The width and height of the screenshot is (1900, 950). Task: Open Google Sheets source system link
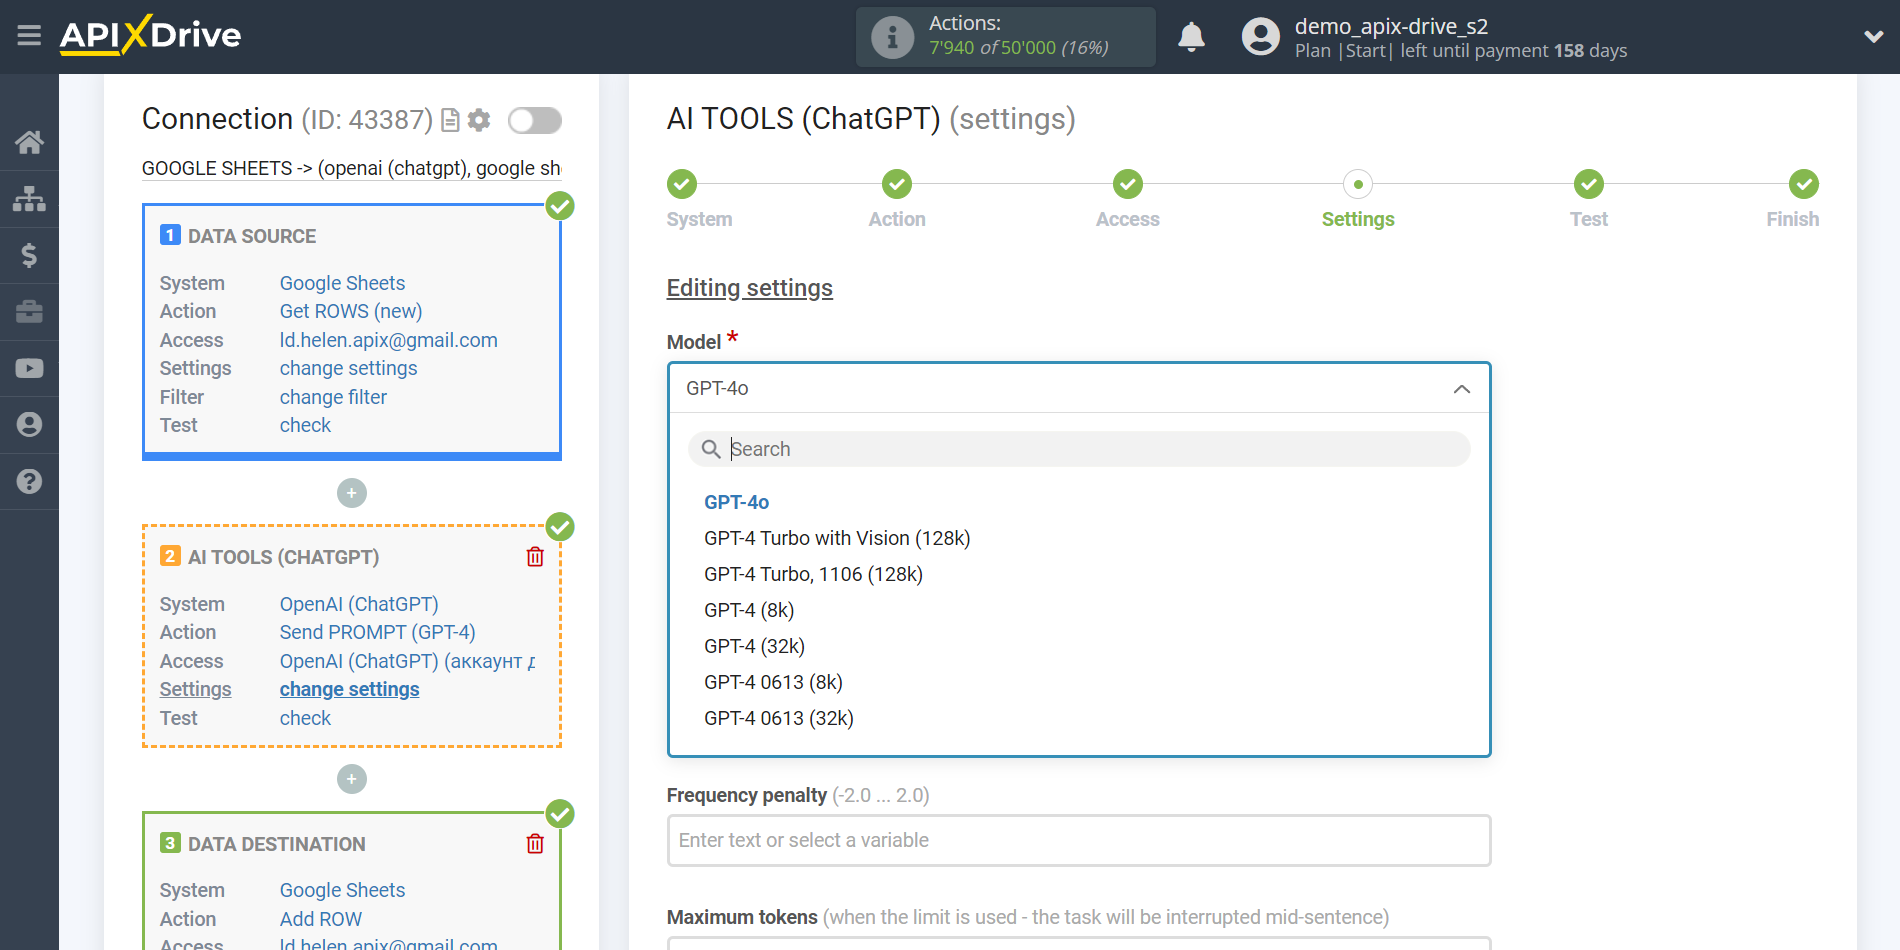342,283
